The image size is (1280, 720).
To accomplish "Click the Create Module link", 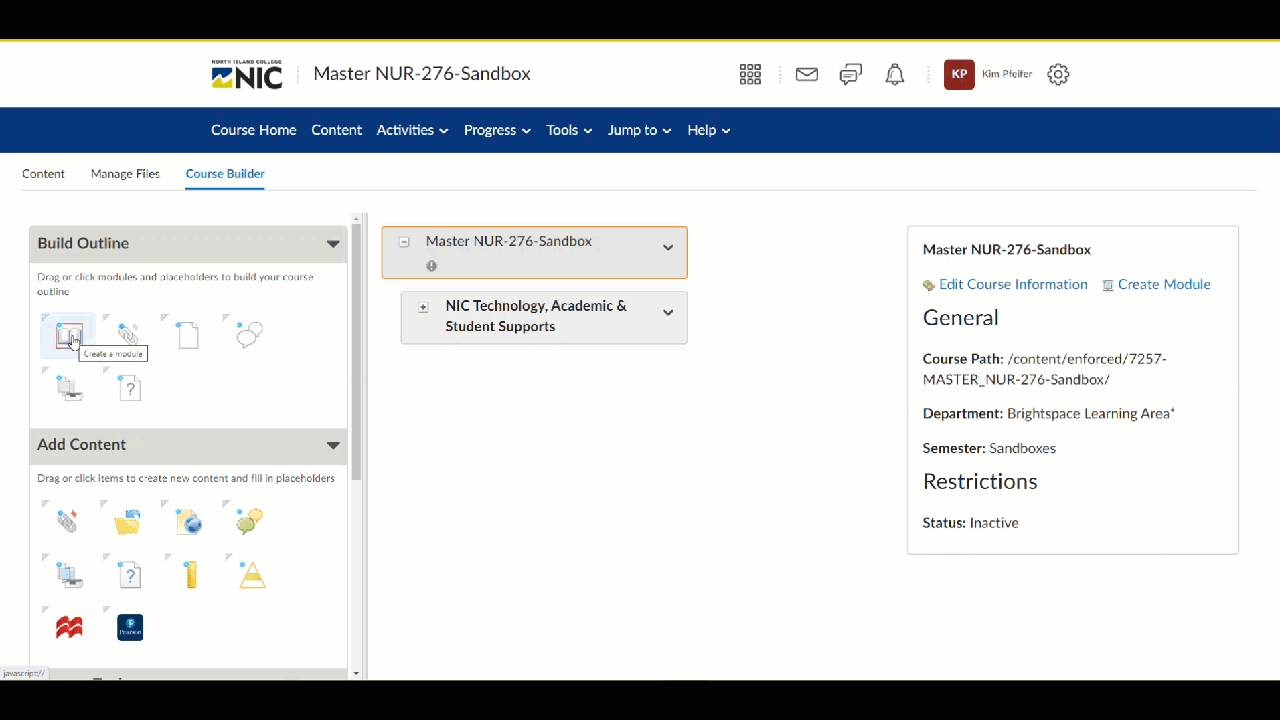I will pos(1163,284).
